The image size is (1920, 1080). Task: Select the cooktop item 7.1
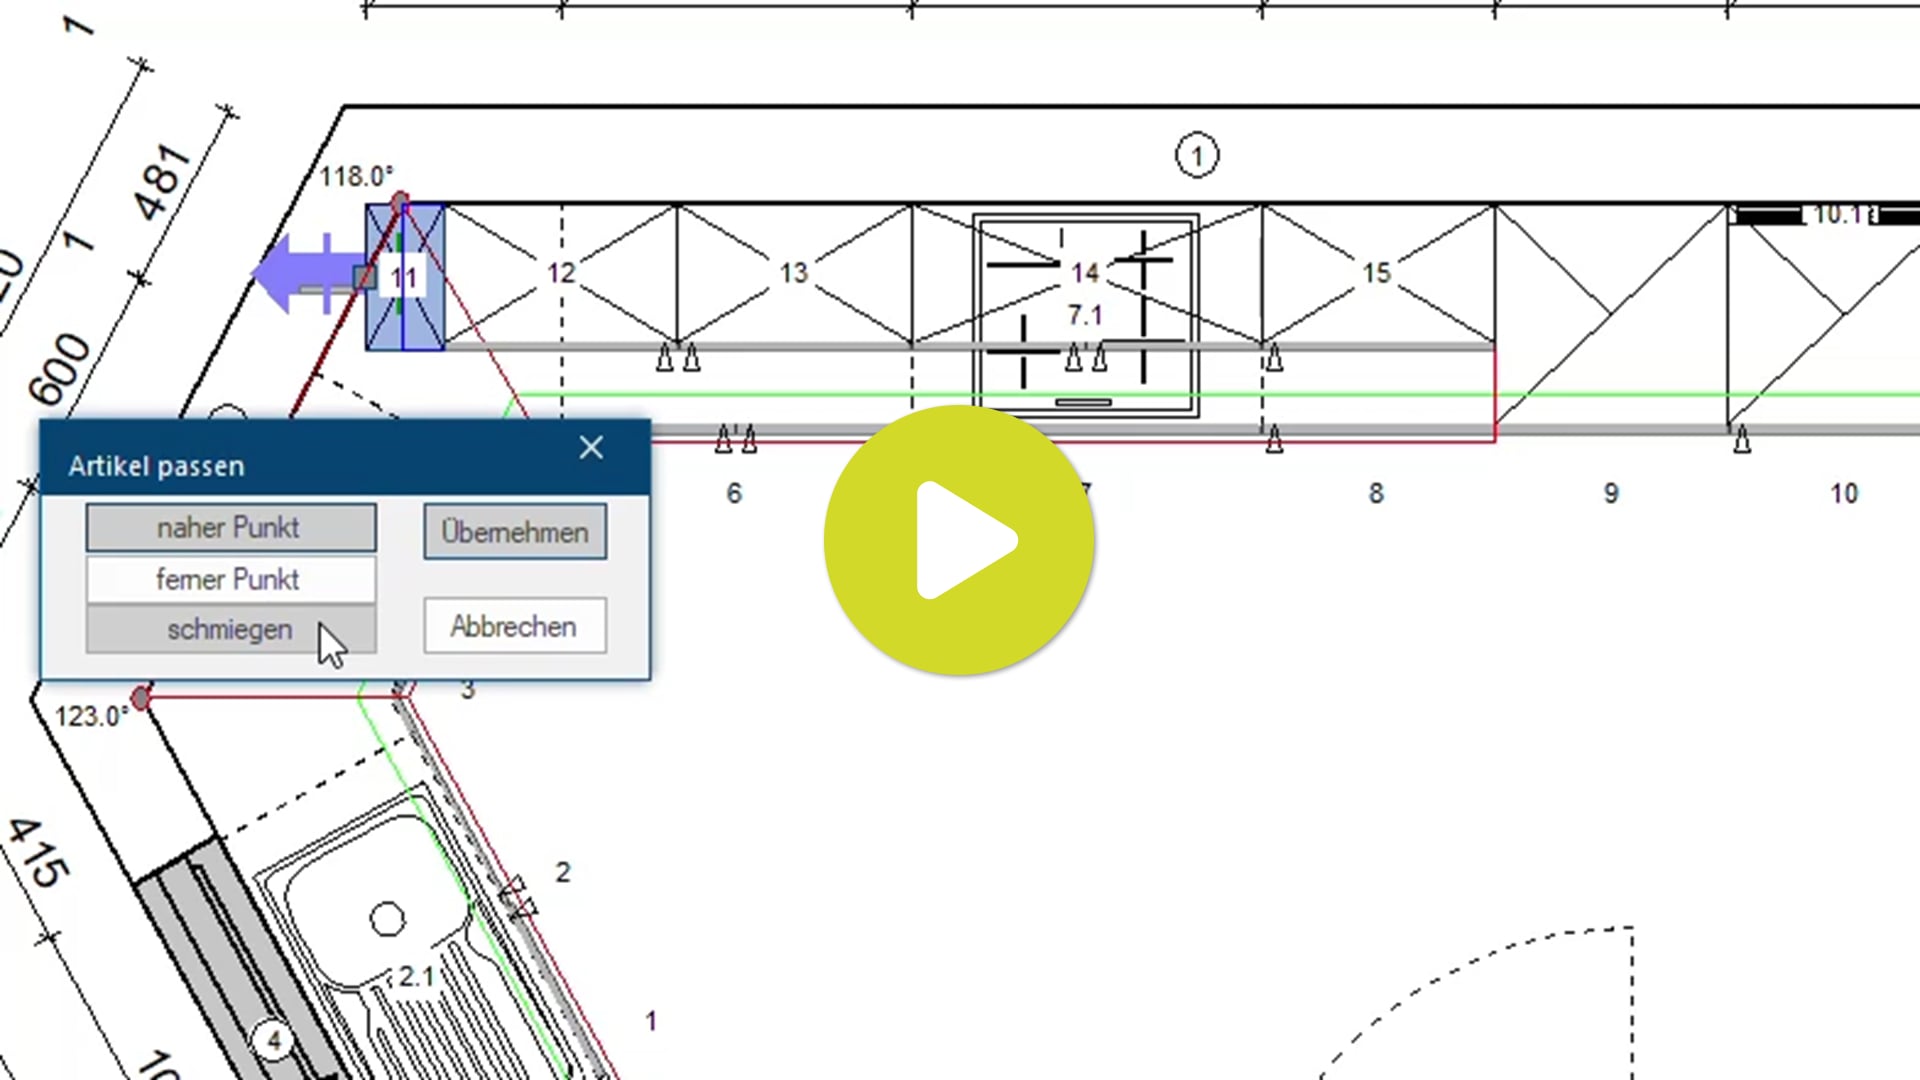coord(1085,316)
